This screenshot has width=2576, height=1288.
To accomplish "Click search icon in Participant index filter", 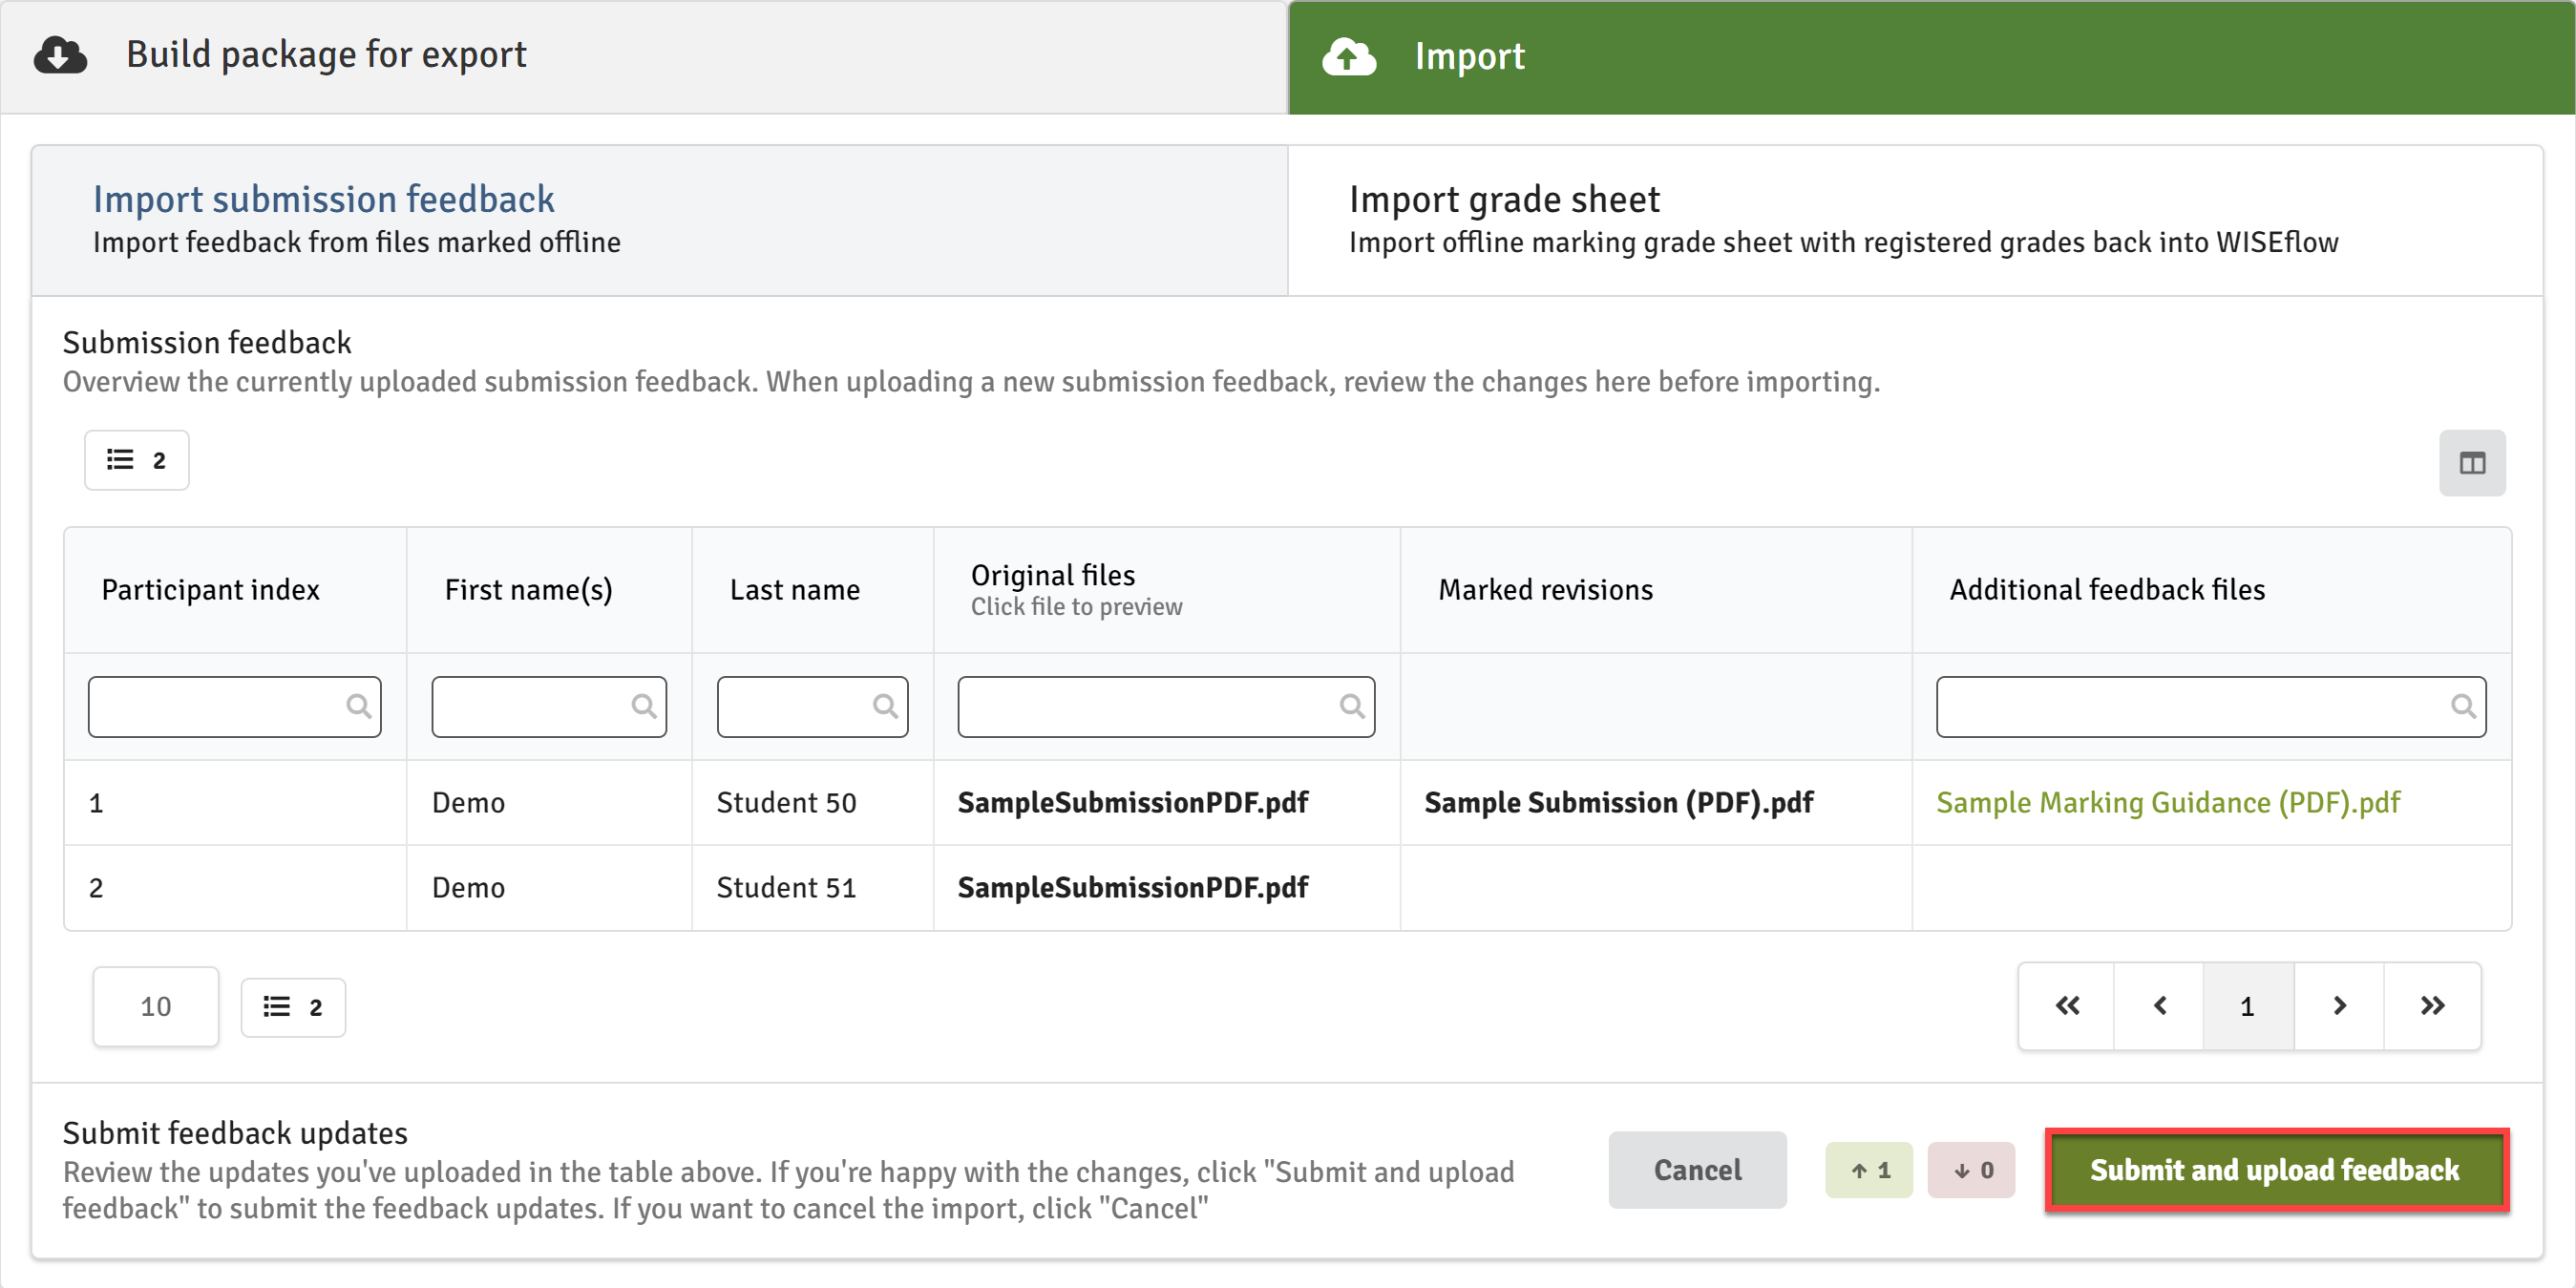I will (358, 707).
